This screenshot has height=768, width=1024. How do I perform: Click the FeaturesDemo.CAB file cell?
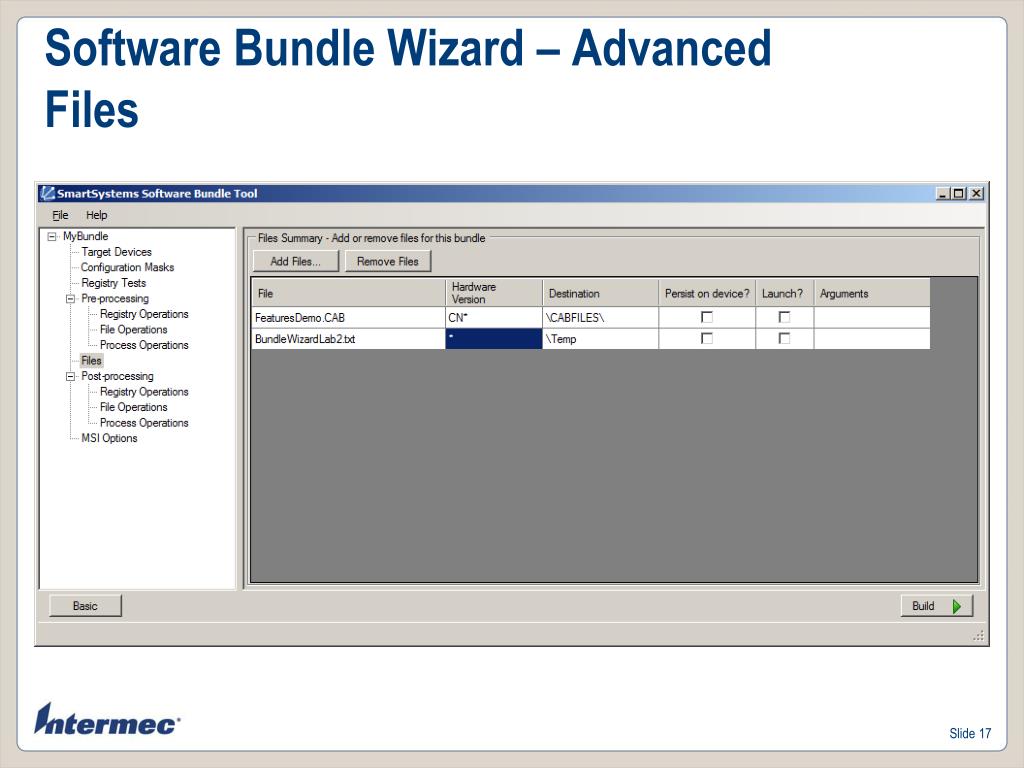pyautogui.click(x=348, y=317)
